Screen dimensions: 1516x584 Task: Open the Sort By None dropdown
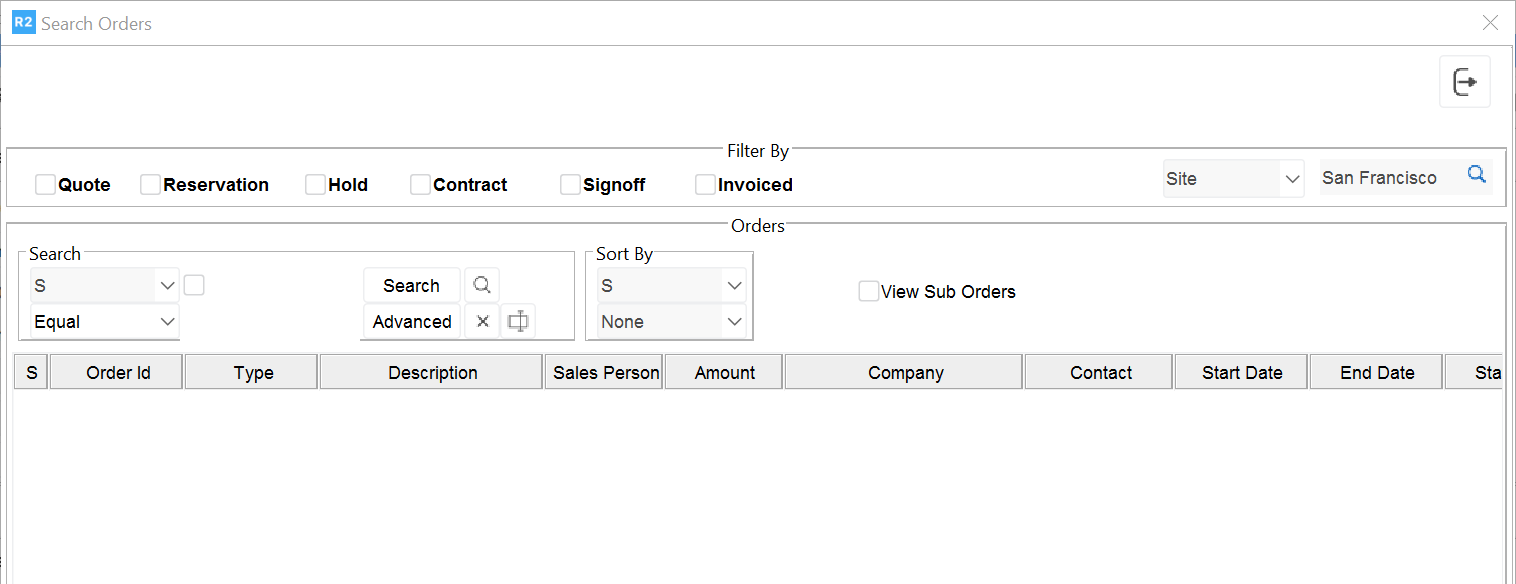tap(671, 322)
